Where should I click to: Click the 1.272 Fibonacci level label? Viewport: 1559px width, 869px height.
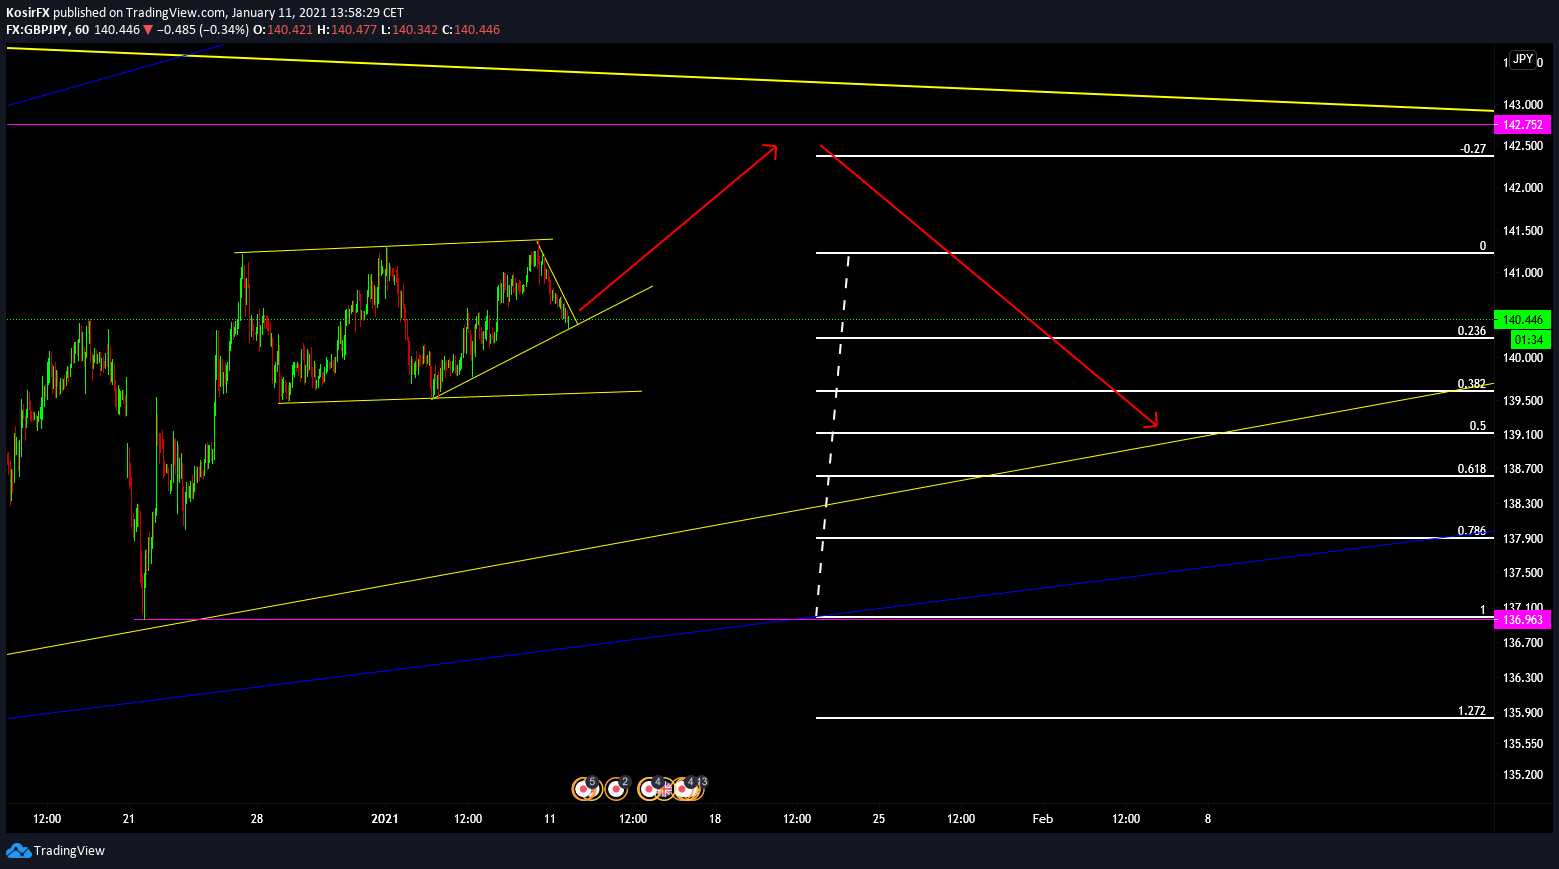1472,711
